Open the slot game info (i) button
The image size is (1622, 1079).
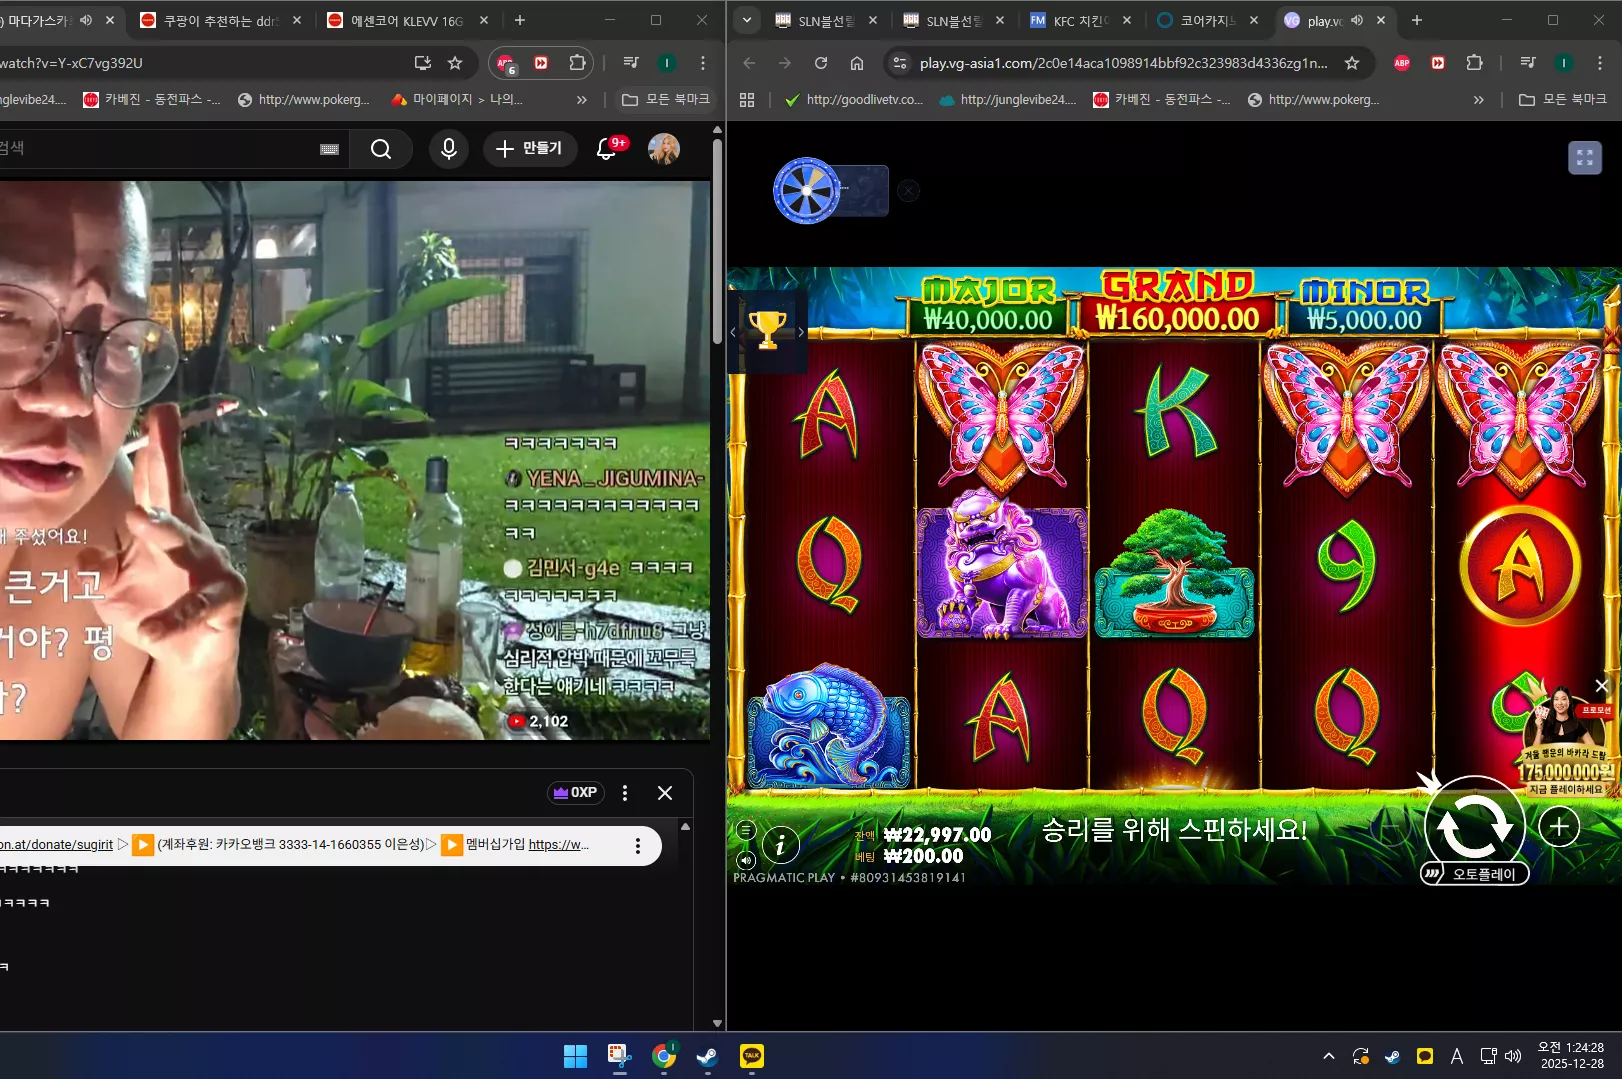780,845
